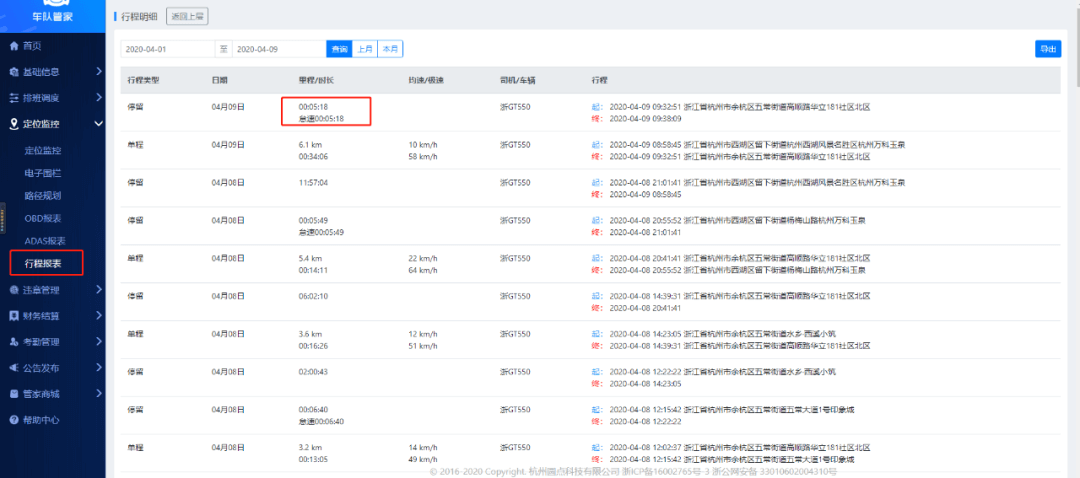Click the 管家商城 store icon
The width and height of the screenshot is (1080, 478).
(13, 394)
